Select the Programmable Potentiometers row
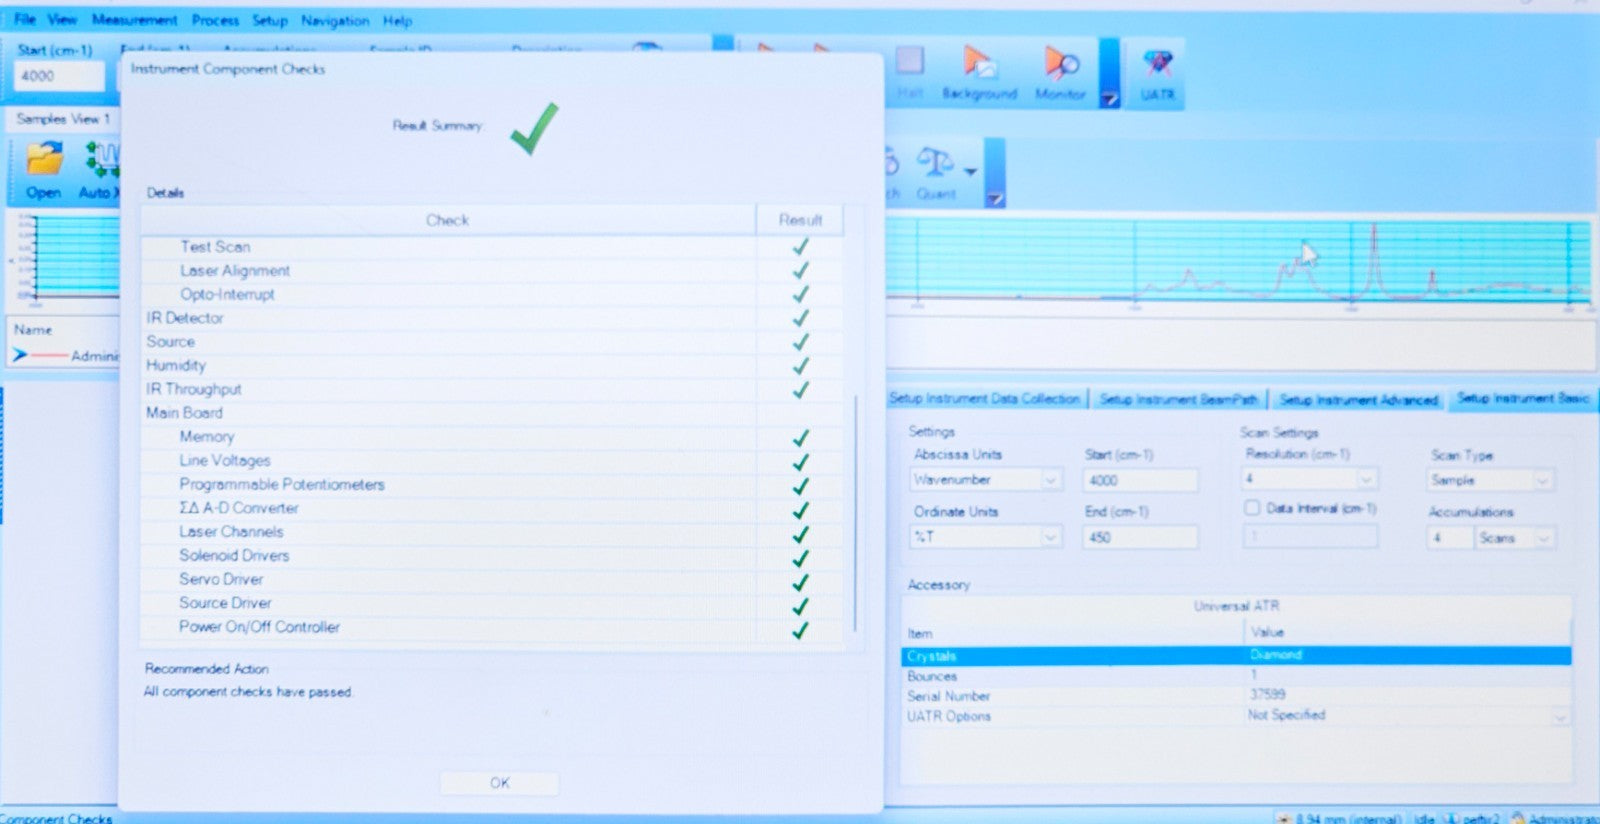Screen dimensions: 1600x824 [x=492, y=485]
